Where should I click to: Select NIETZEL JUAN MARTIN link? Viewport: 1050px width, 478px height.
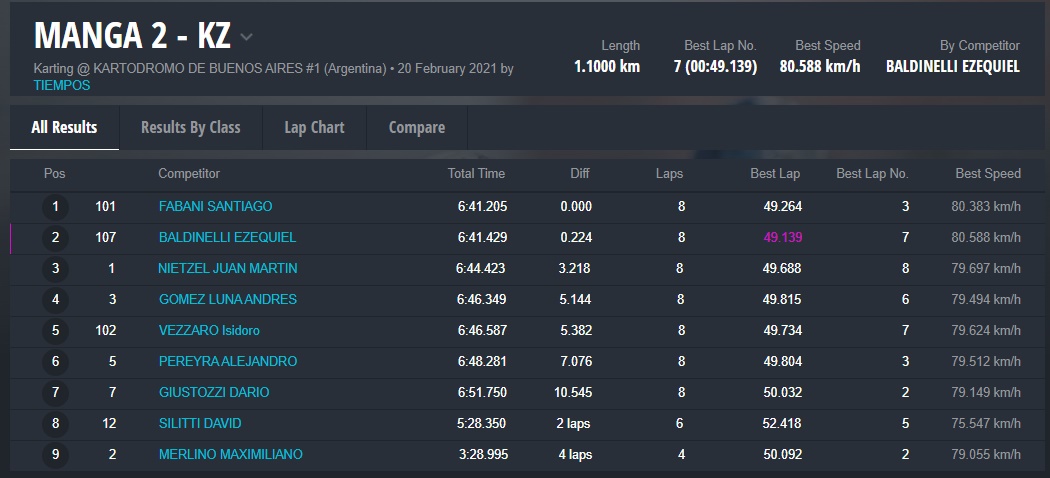[227, 269]
